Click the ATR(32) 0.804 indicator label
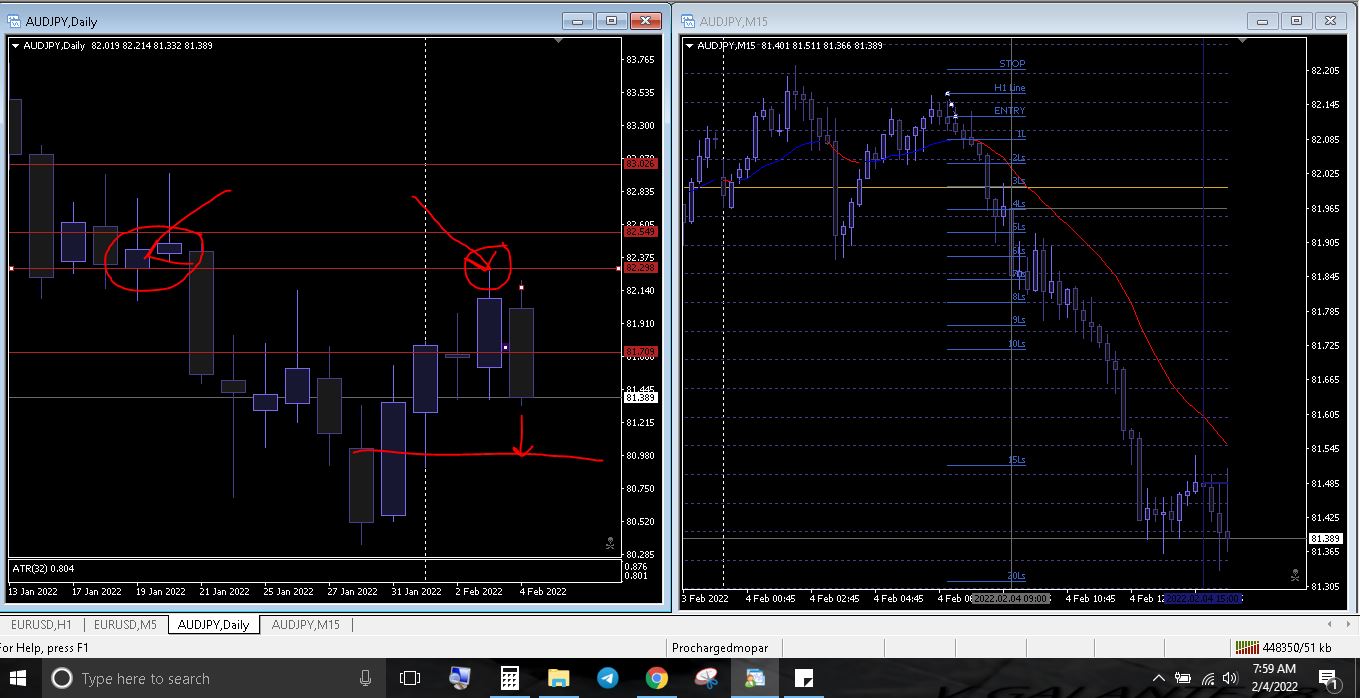The image size is (1360, 698). coord(41,568)
